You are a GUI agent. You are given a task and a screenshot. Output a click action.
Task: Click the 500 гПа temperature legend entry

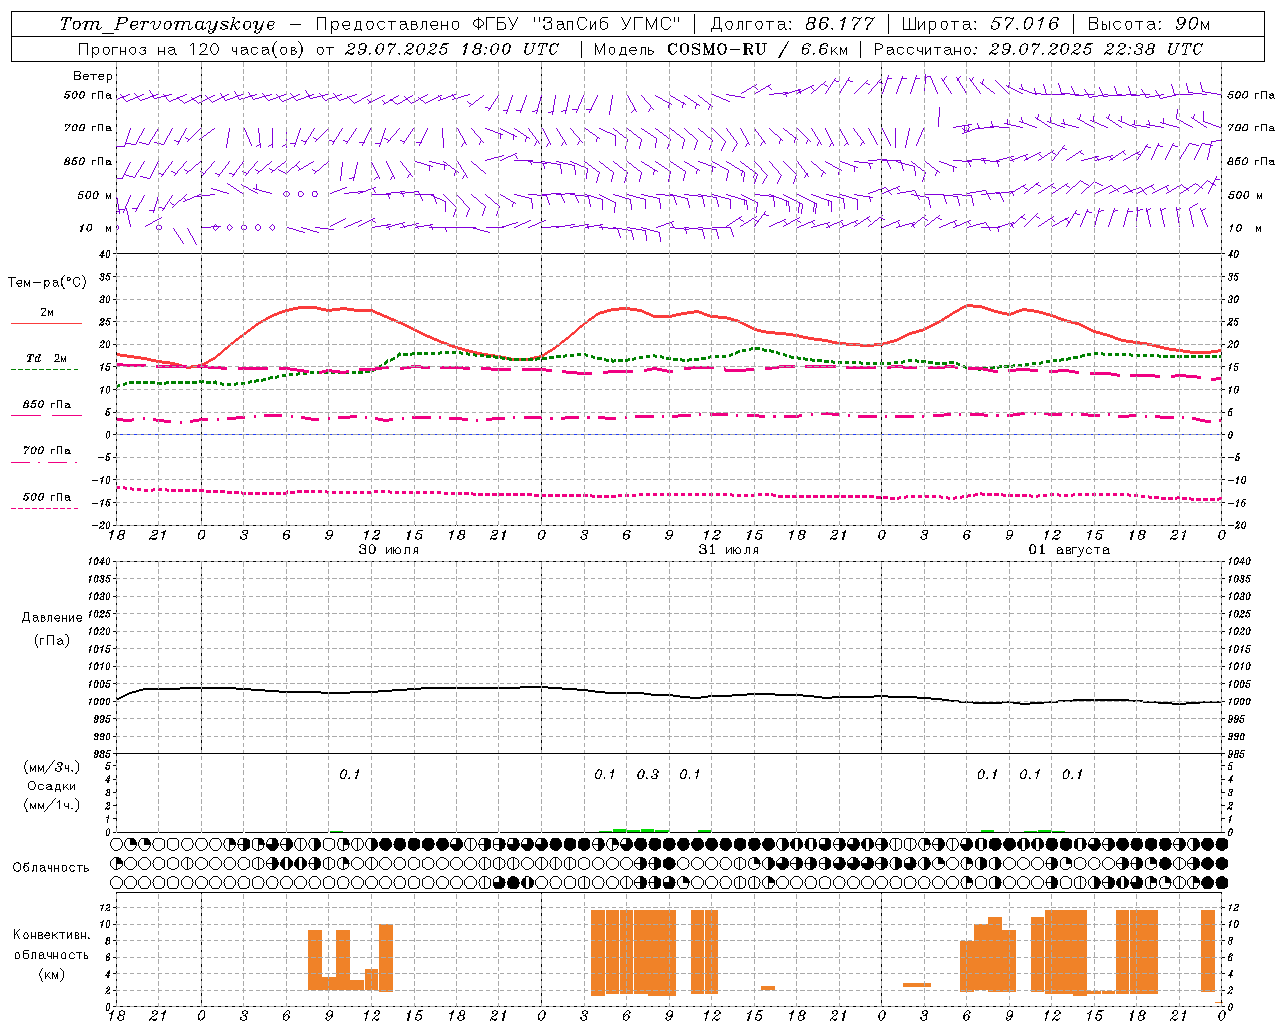pyautogui.click(x=47, y=497)
